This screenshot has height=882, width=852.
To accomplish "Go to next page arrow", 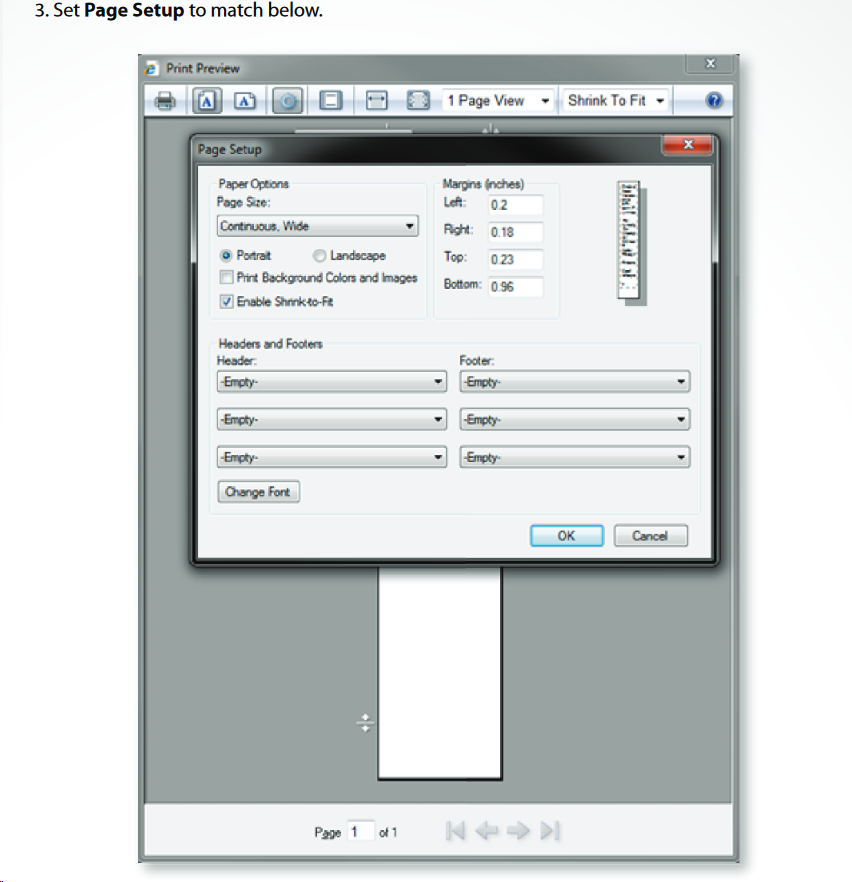I will (x=518, y=831).
